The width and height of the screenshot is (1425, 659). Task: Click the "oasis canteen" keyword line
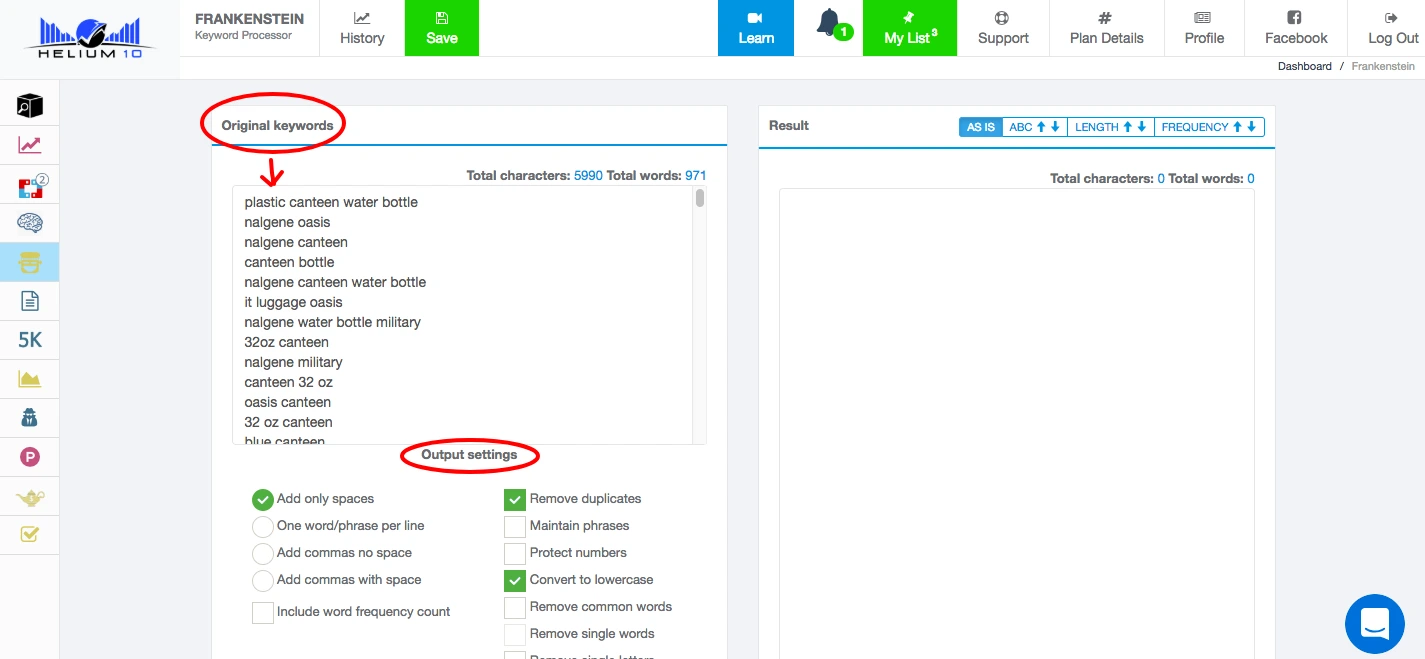pyautogui.click(x=287, y=402)
